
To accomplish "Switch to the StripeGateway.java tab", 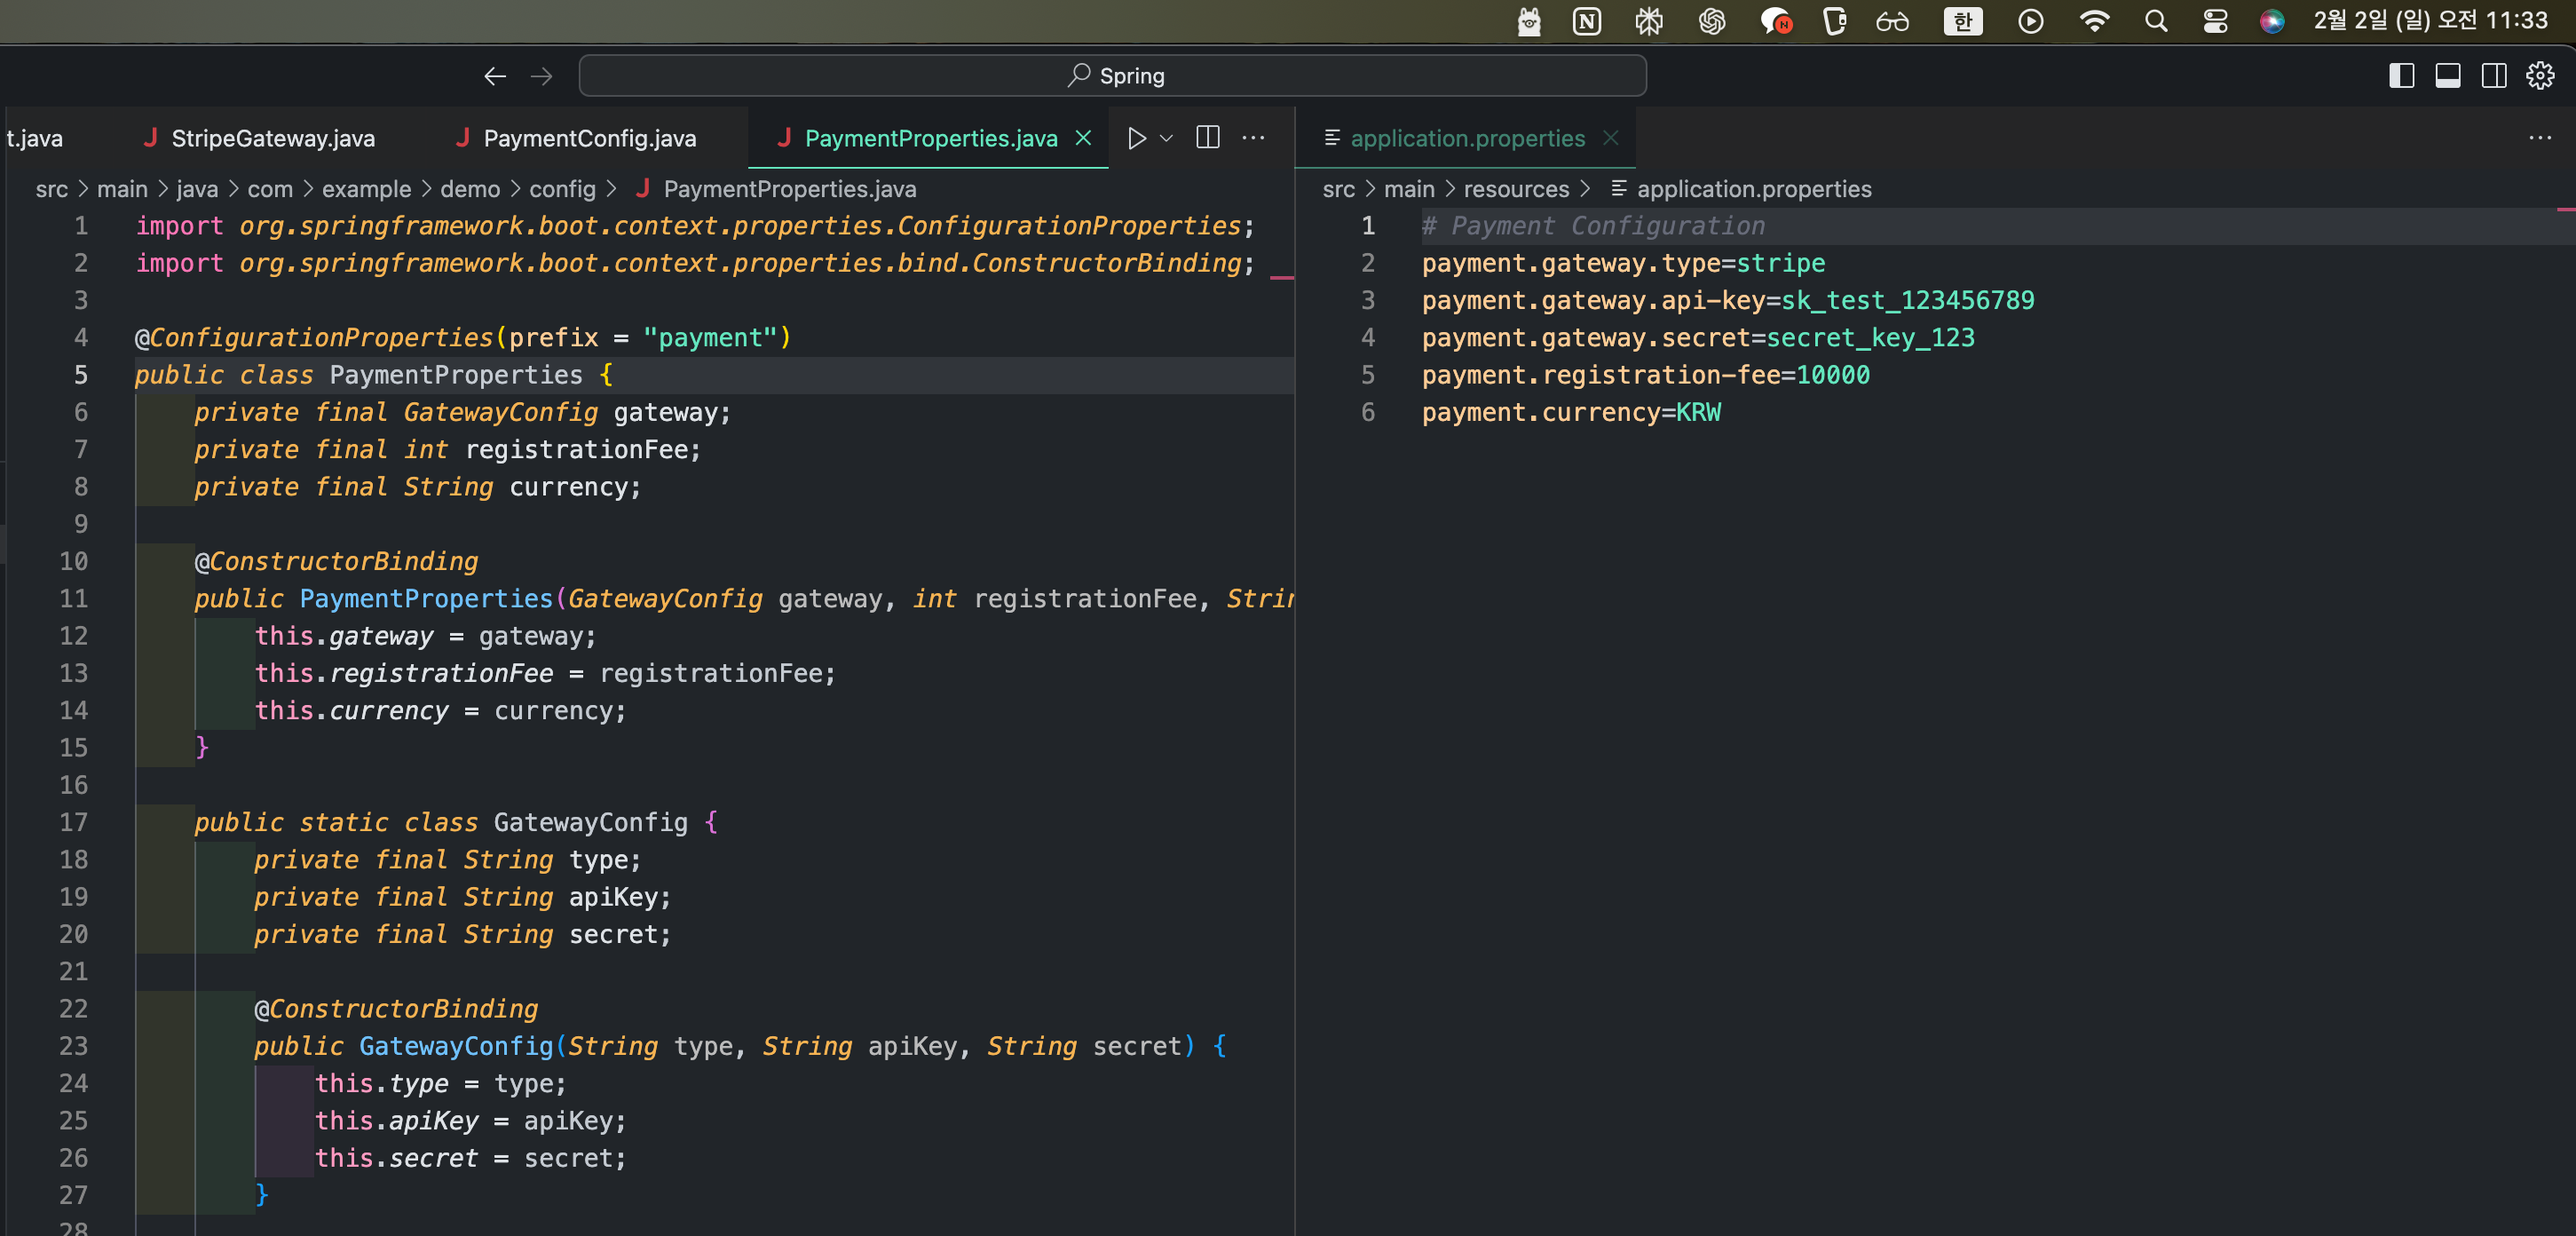I will pos(272,138).
